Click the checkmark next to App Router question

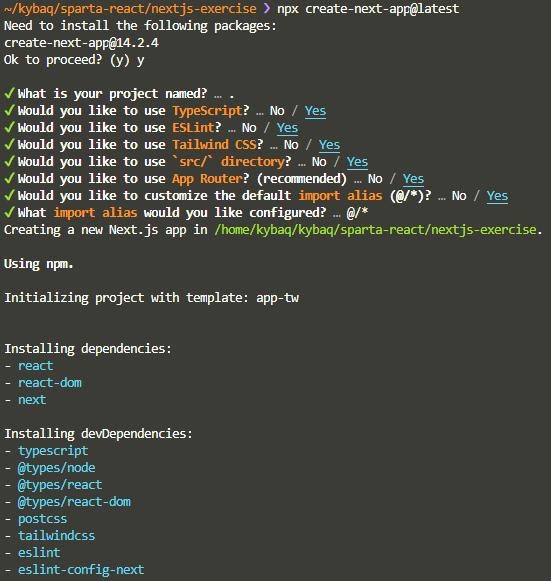pyautogui.click(x=10, y=178)
